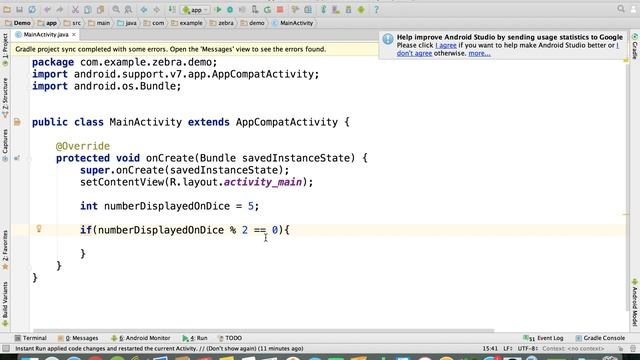This screenshot has height=360, width=640.
Task: Click the Debug app bug icon
Action: click(230, 9)
